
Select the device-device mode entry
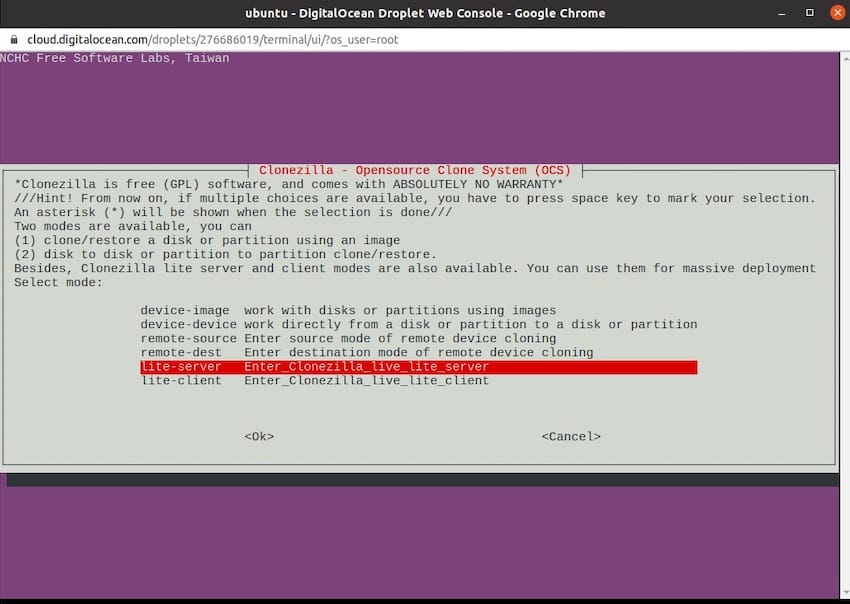[418, 325]
